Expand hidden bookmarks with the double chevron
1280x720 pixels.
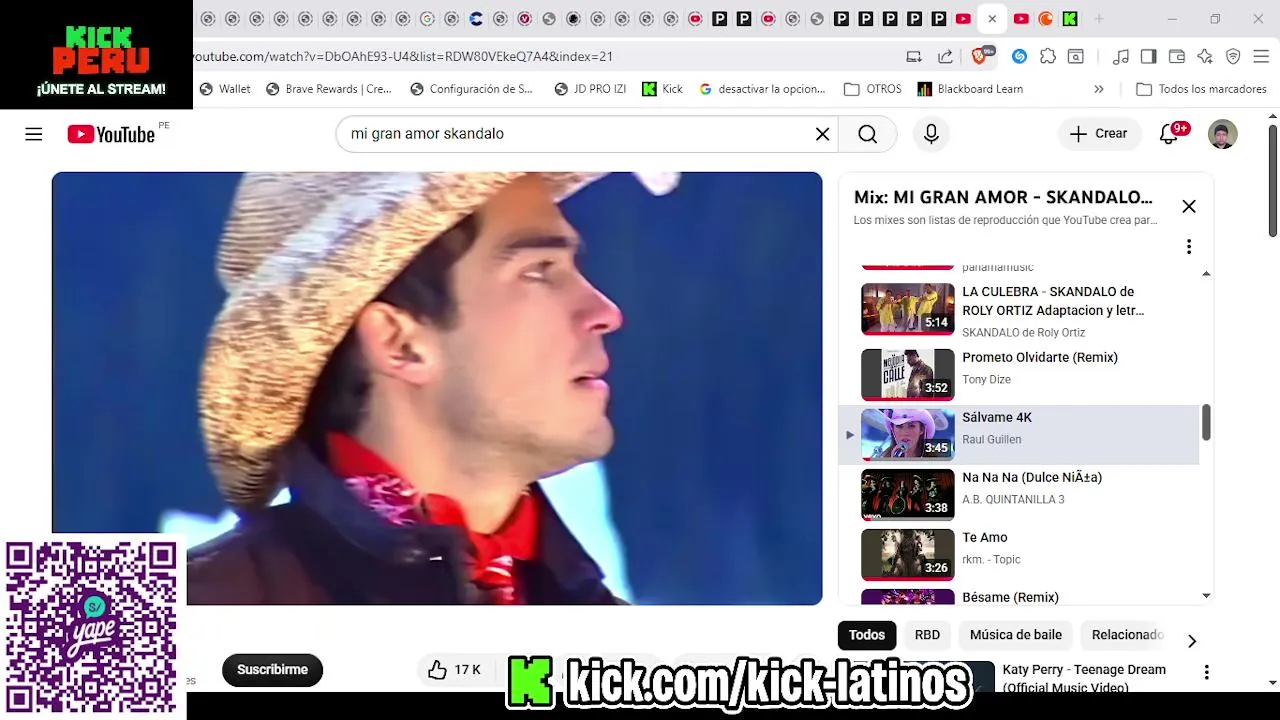pos(1099,89)
